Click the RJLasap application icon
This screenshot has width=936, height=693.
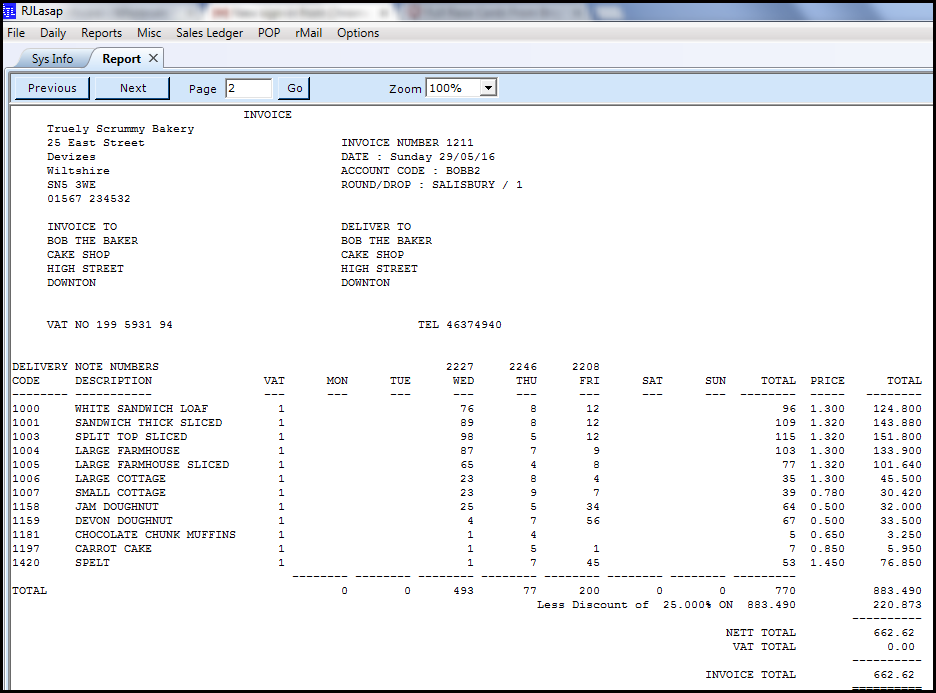9,11
